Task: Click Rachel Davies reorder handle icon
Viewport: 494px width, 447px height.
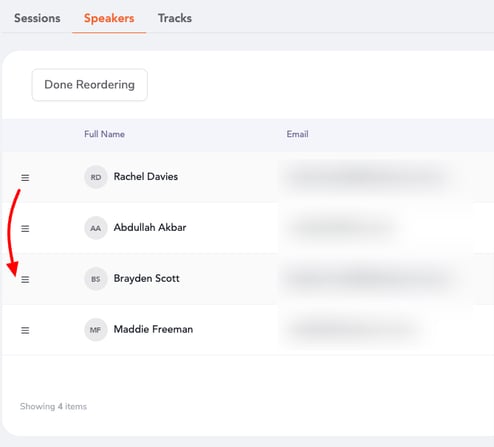Action: coord(25,178)
